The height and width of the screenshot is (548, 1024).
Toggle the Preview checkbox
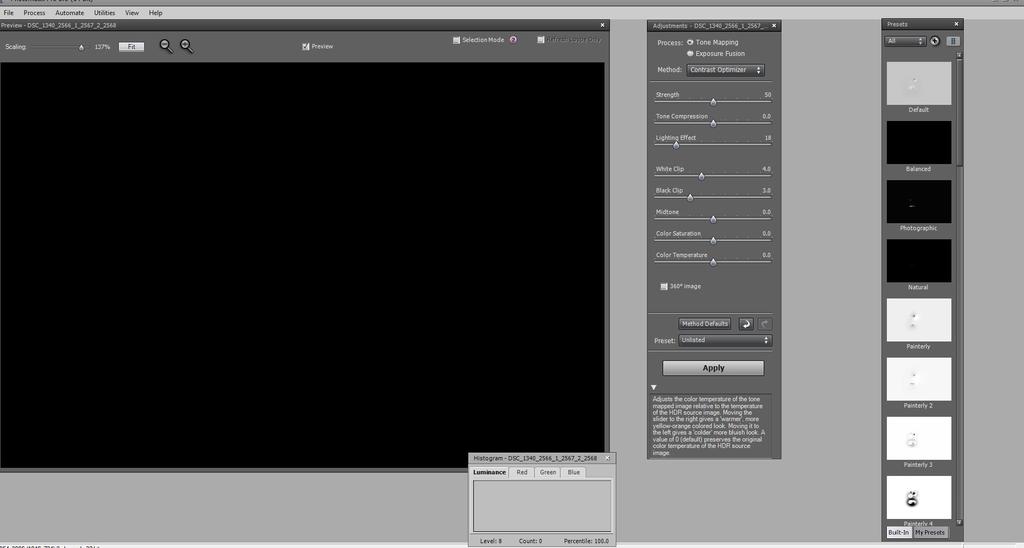(x=306, y=46)
